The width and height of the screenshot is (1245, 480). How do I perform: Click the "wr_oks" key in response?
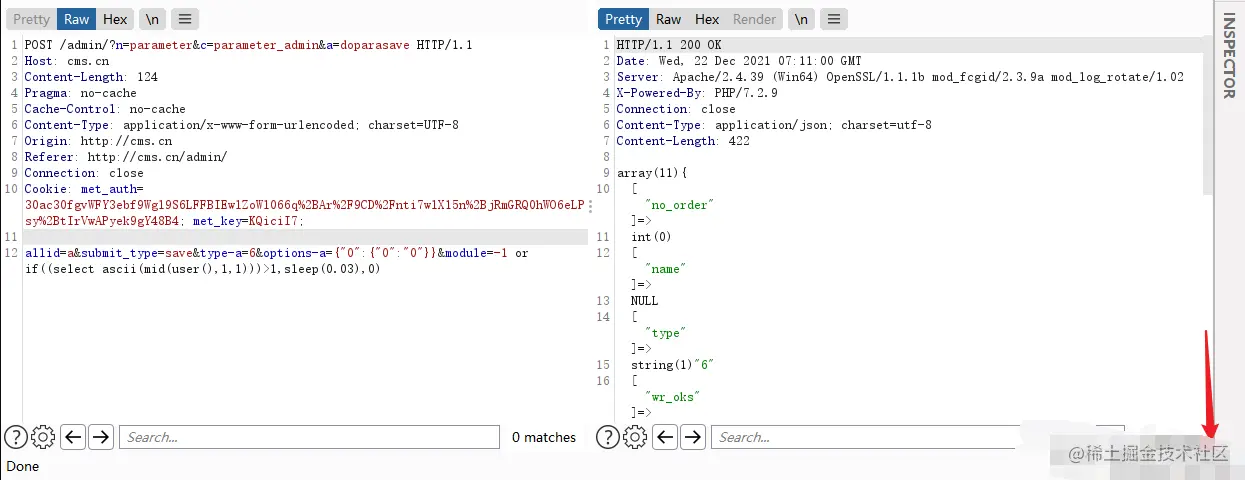coord(672,397)
